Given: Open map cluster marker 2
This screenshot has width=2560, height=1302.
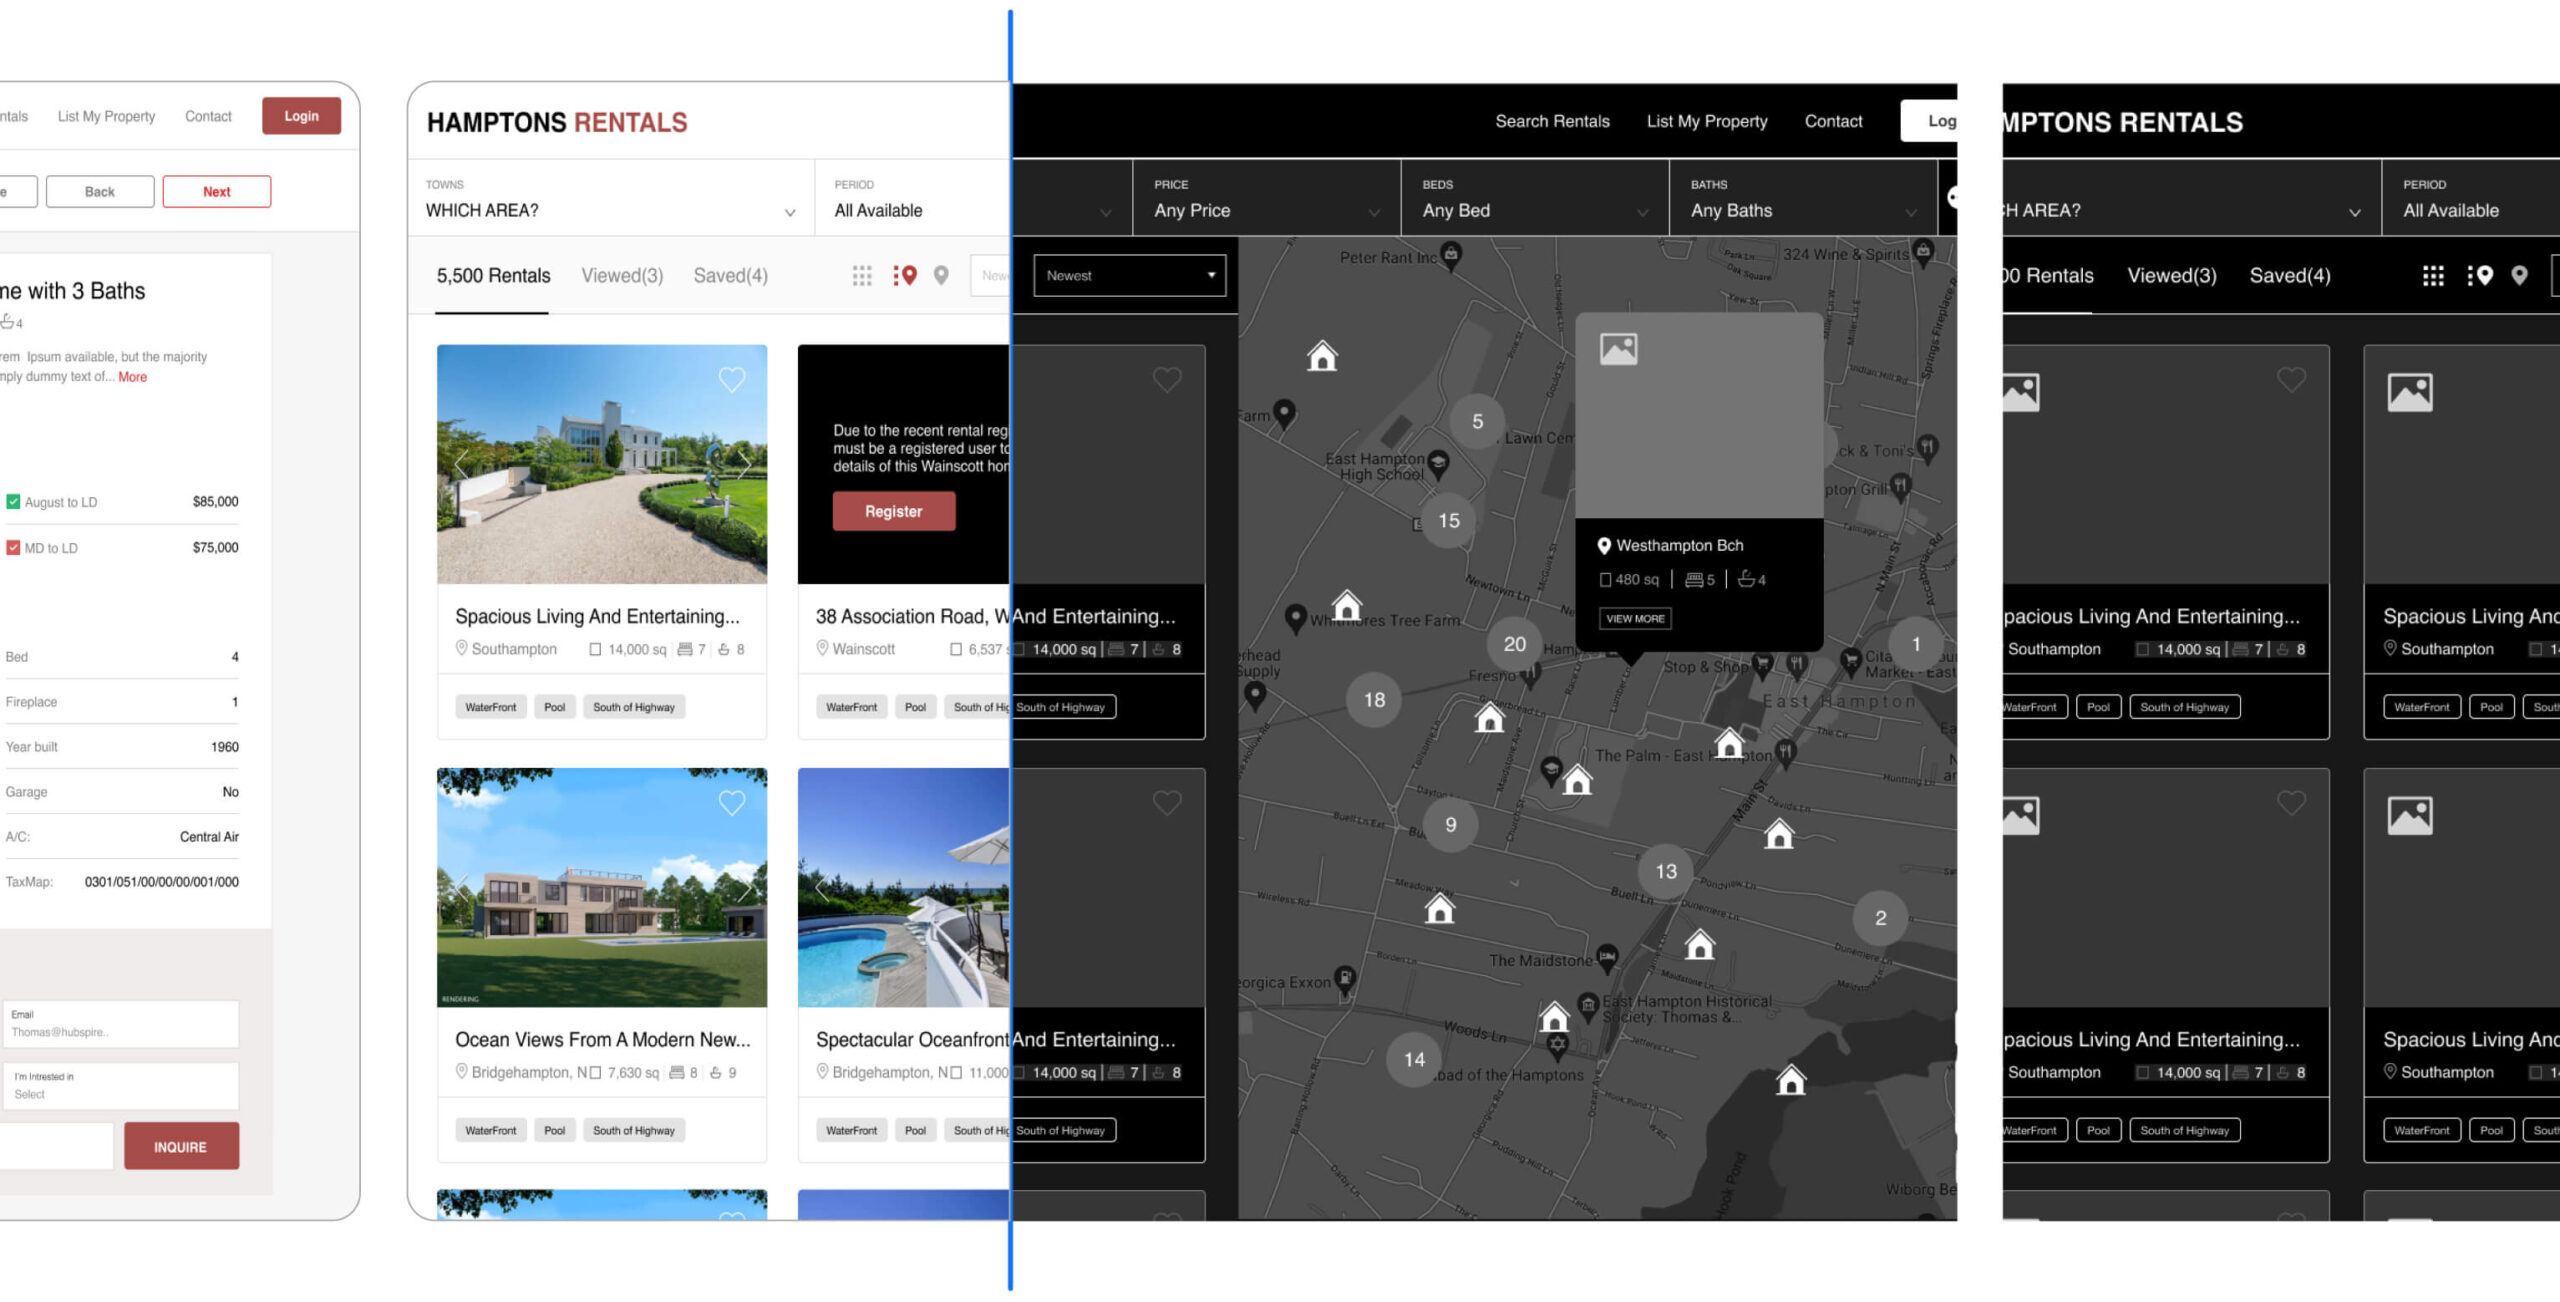Looking at the screenshot, I should 1881,918.
